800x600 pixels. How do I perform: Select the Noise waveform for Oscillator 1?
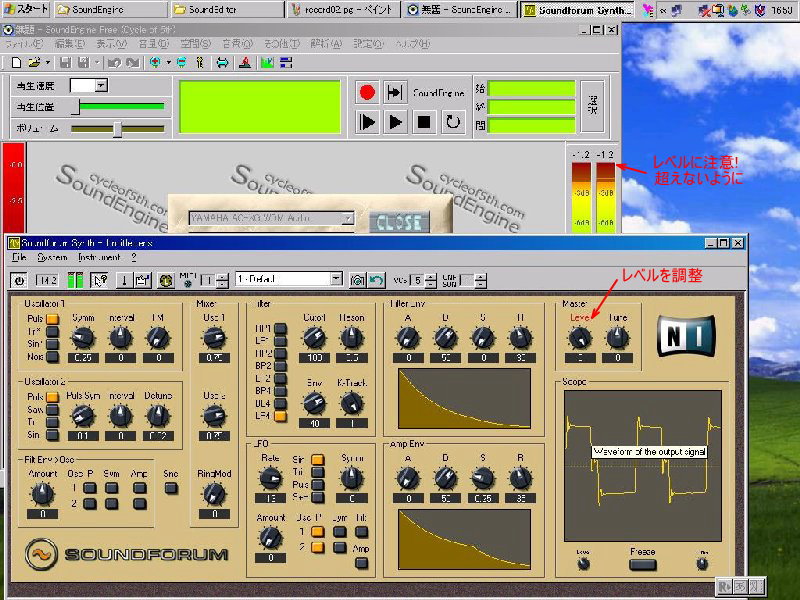(x=52, y=356)
